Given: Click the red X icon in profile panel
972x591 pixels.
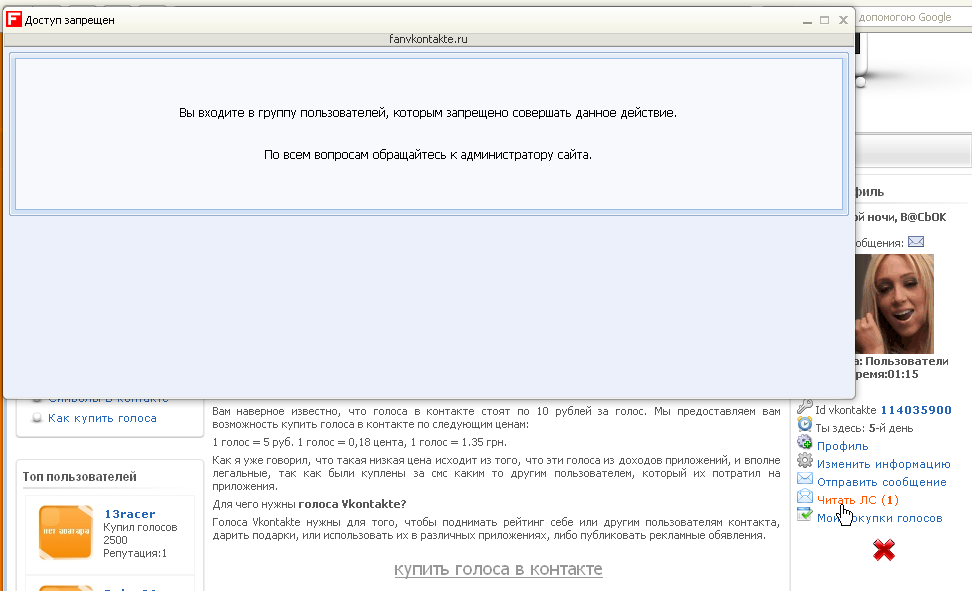Looking at the screenshot, I should (884, 549).
